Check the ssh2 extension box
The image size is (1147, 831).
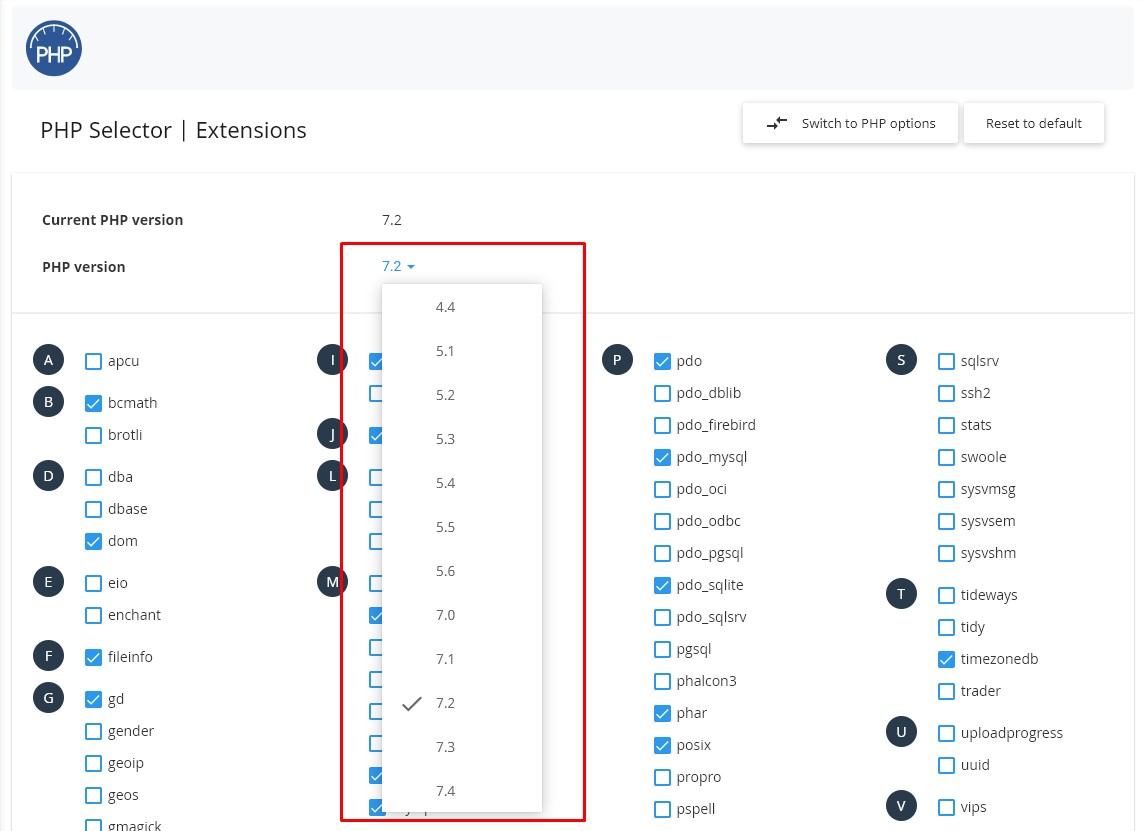(946, 394)
